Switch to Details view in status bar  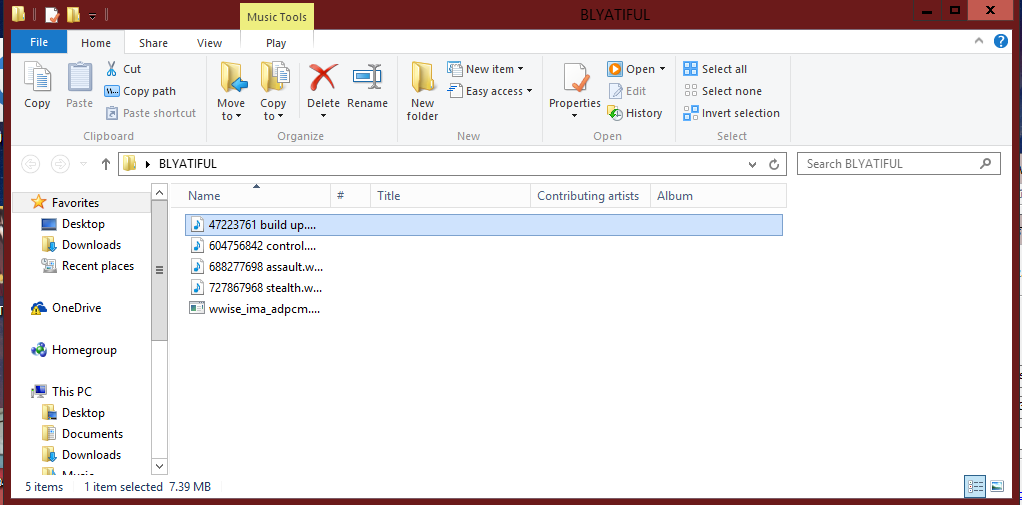pos(975,486)
